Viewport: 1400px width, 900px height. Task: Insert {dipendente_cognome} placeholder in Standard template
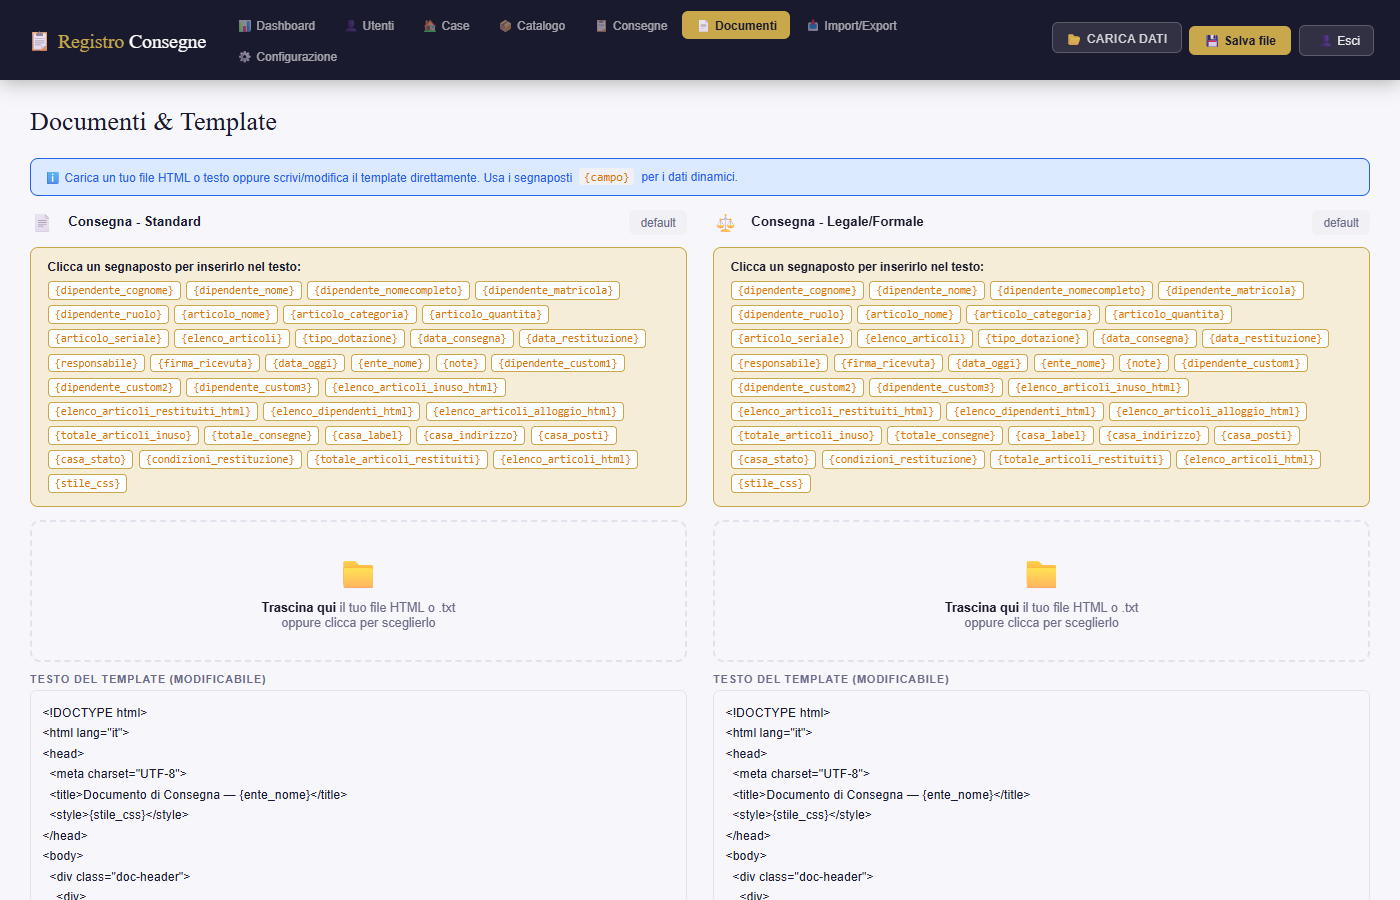[114, 291]
